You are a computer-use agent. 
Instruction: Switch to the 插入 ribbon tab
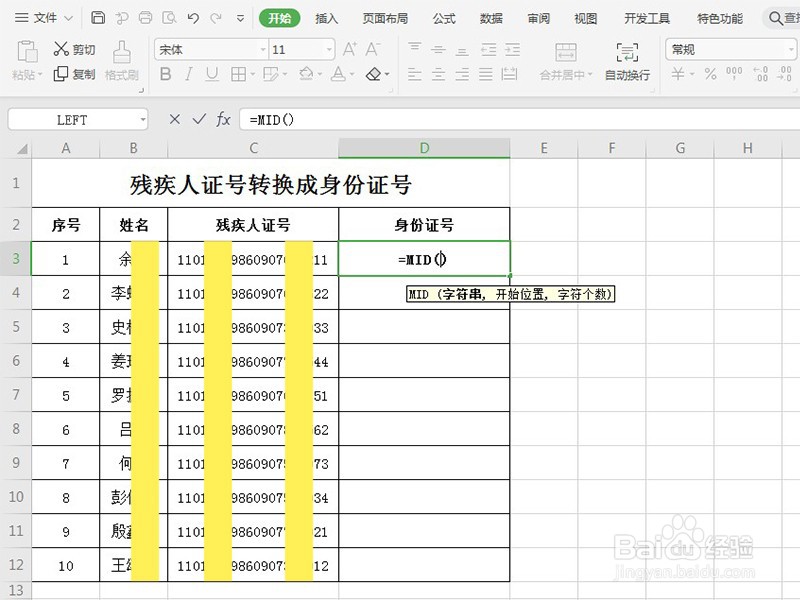pyautogui.click(x=328, y=17)
